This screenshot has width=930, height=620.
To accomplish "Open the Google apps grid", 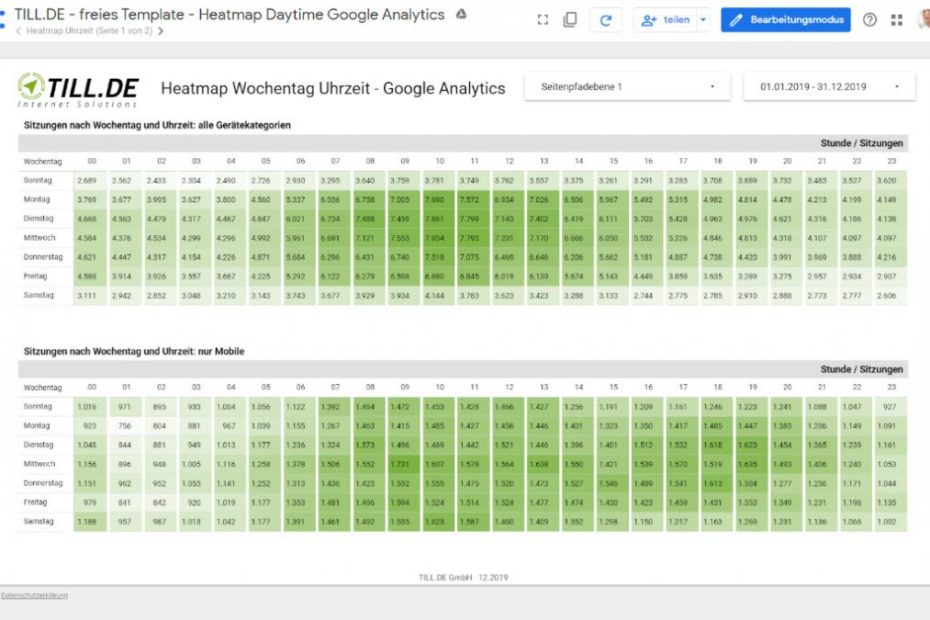I will [897, 20].
